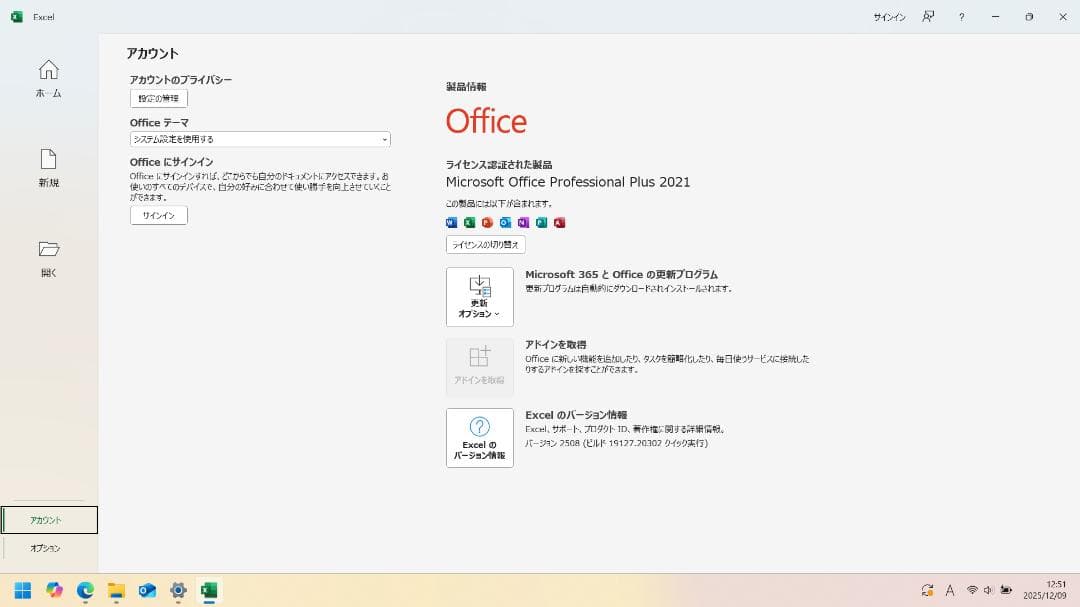The width and height of the screenshot is (1080, 607).
Task: Open the 更新オプション dropdown menu
Action: point(480,297)
